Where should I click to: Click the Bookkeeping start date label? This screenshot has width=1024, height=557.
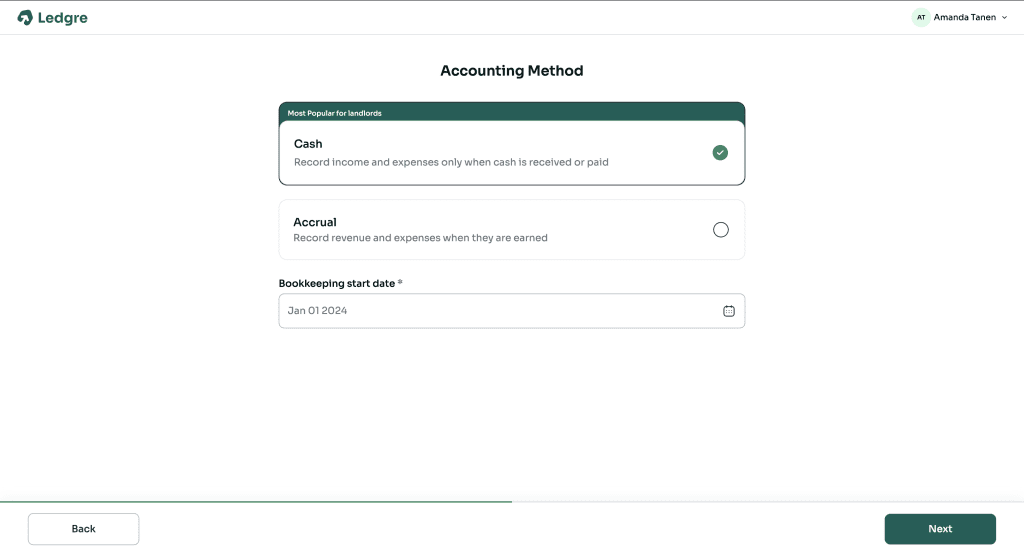click(337, 284)
